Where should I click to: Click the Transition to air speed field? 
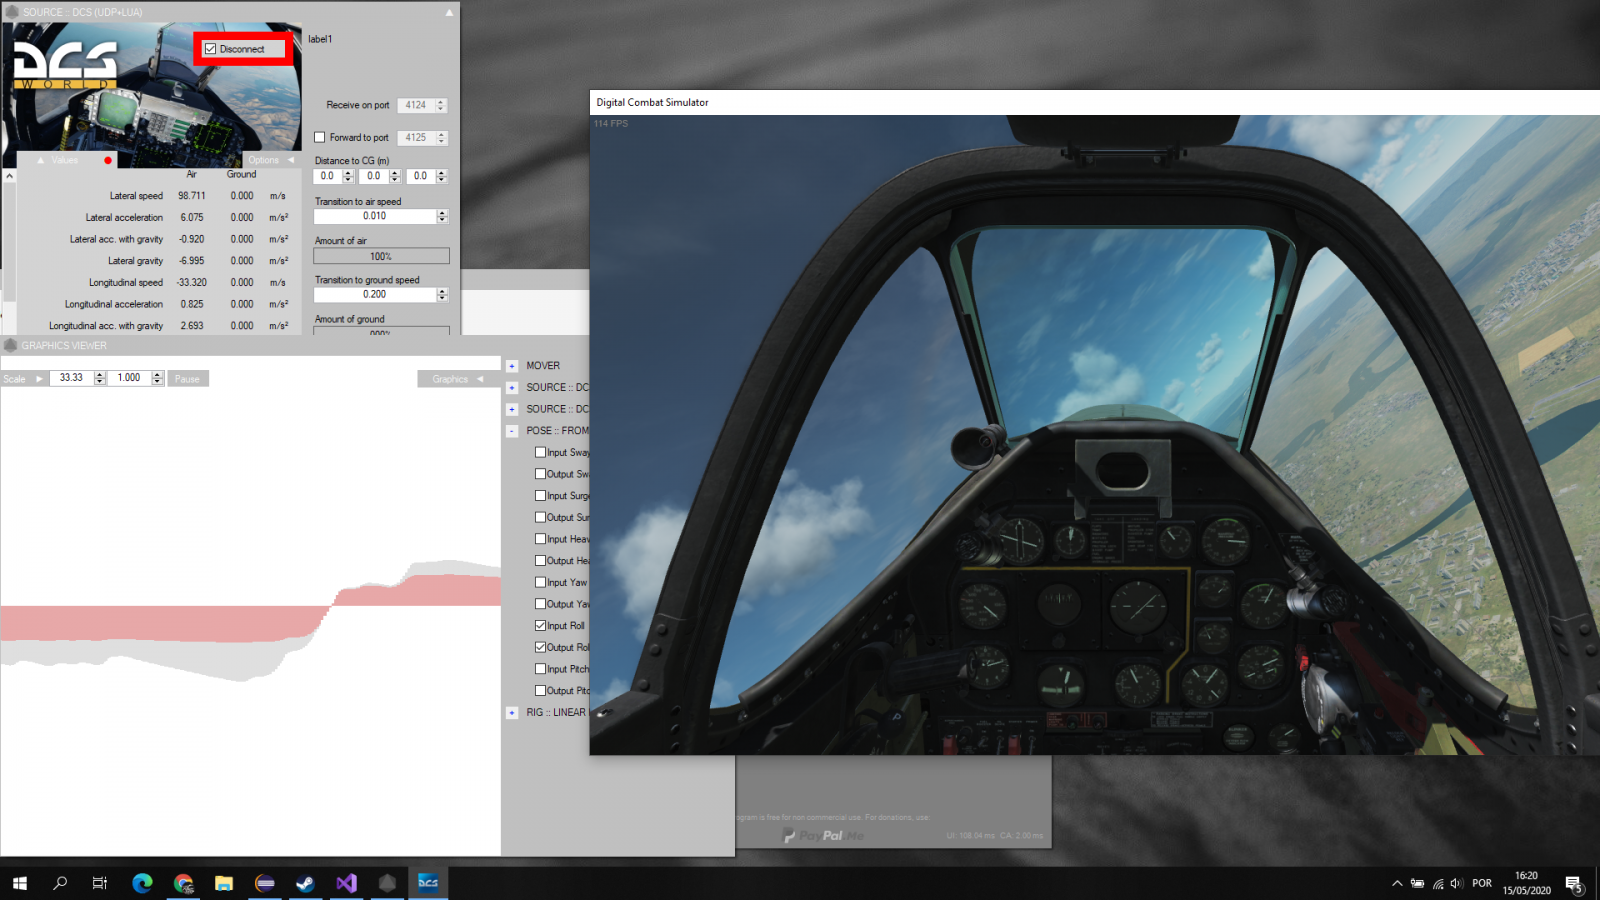(x=375, y=216)
